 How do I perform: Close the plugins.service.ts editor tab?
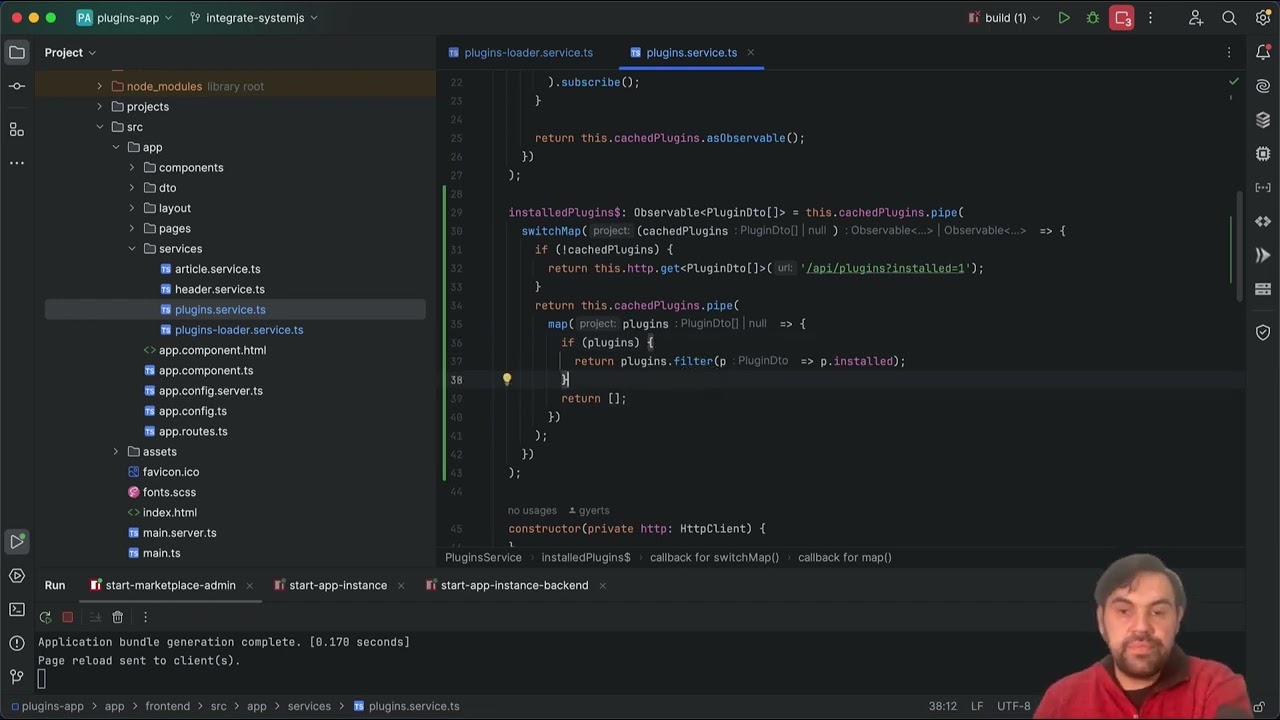point(750,52)
